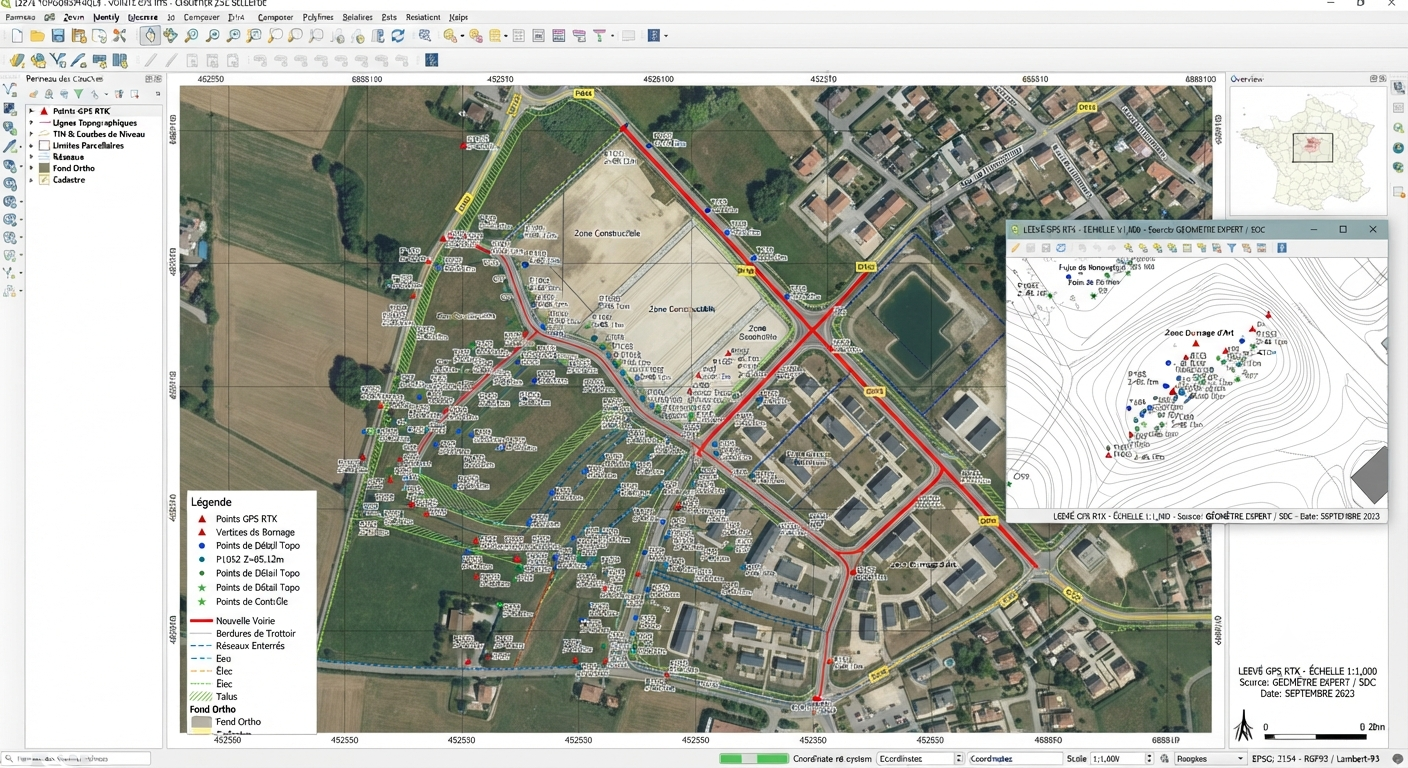This screenshot has height=768, width=1408.
Task: Click the lock scale icon in the status bar
Action: click(1164, 759)
